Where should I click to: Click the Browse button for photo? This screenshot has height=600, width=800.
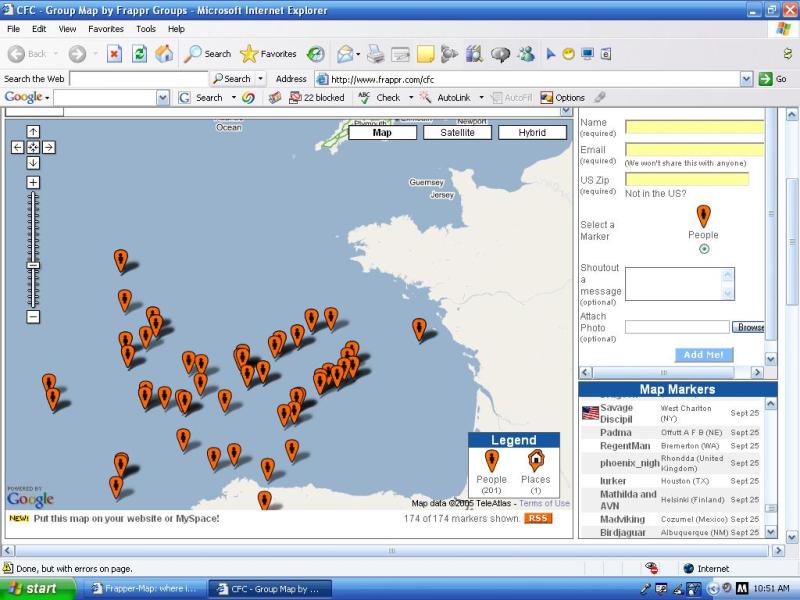tap(749, 327)
